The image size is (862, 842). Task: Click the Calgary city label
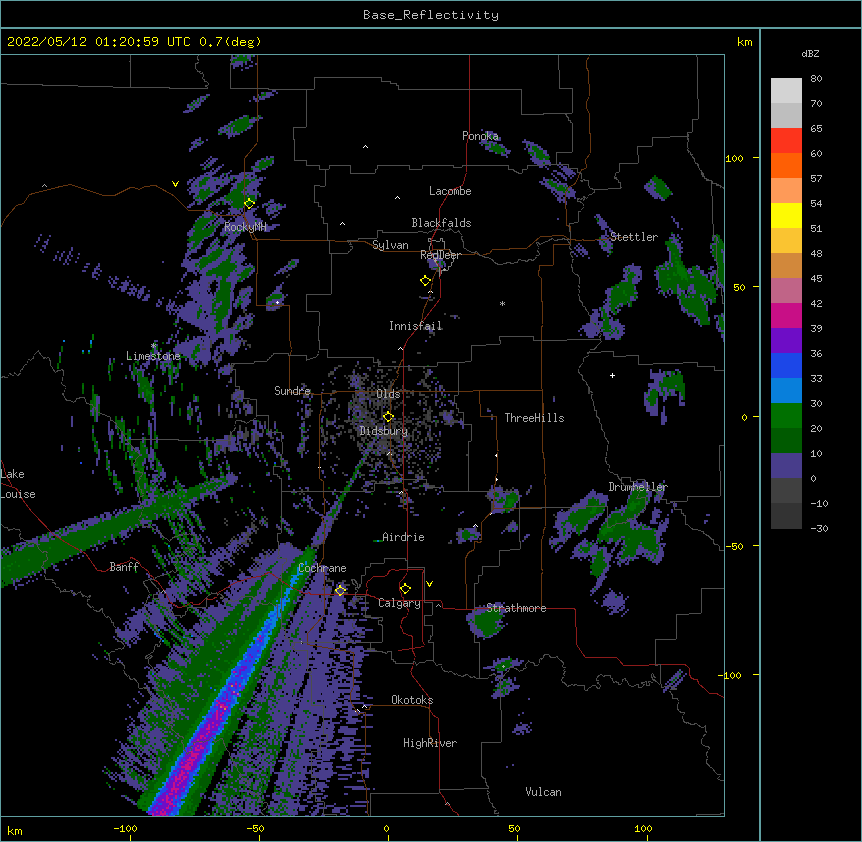click(399, 603)
